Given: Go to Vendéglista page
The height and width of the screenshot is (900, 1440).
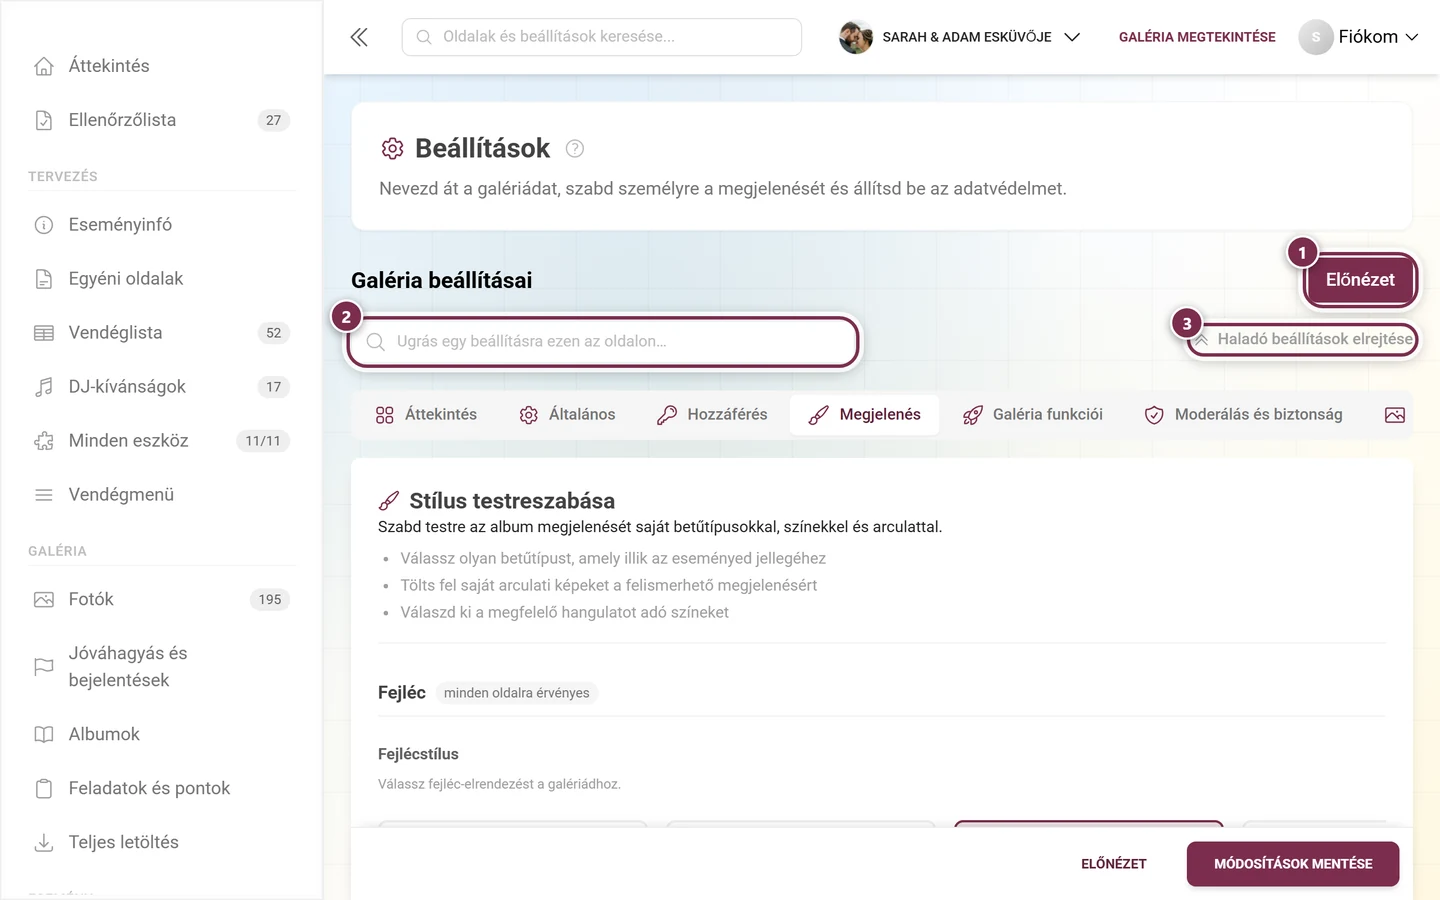Looking at the screenshot, I should tap(160, 333).
